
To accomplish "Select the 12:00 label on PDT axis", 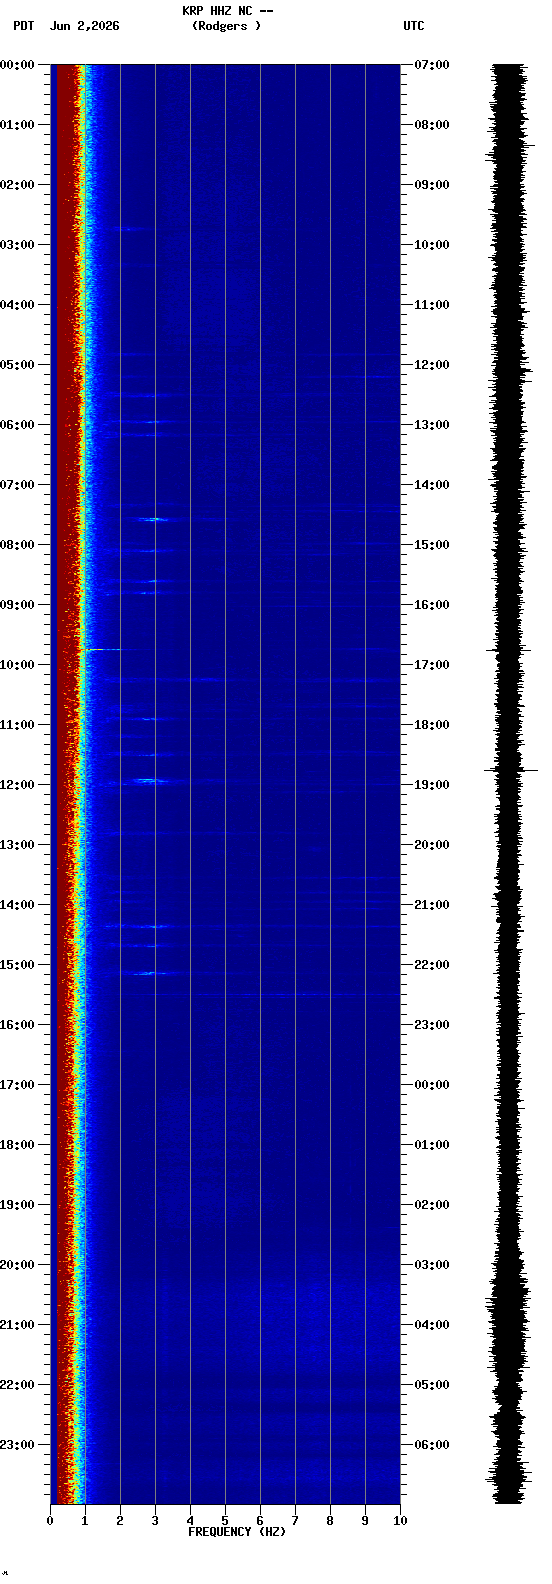I will tap(19, 785).
